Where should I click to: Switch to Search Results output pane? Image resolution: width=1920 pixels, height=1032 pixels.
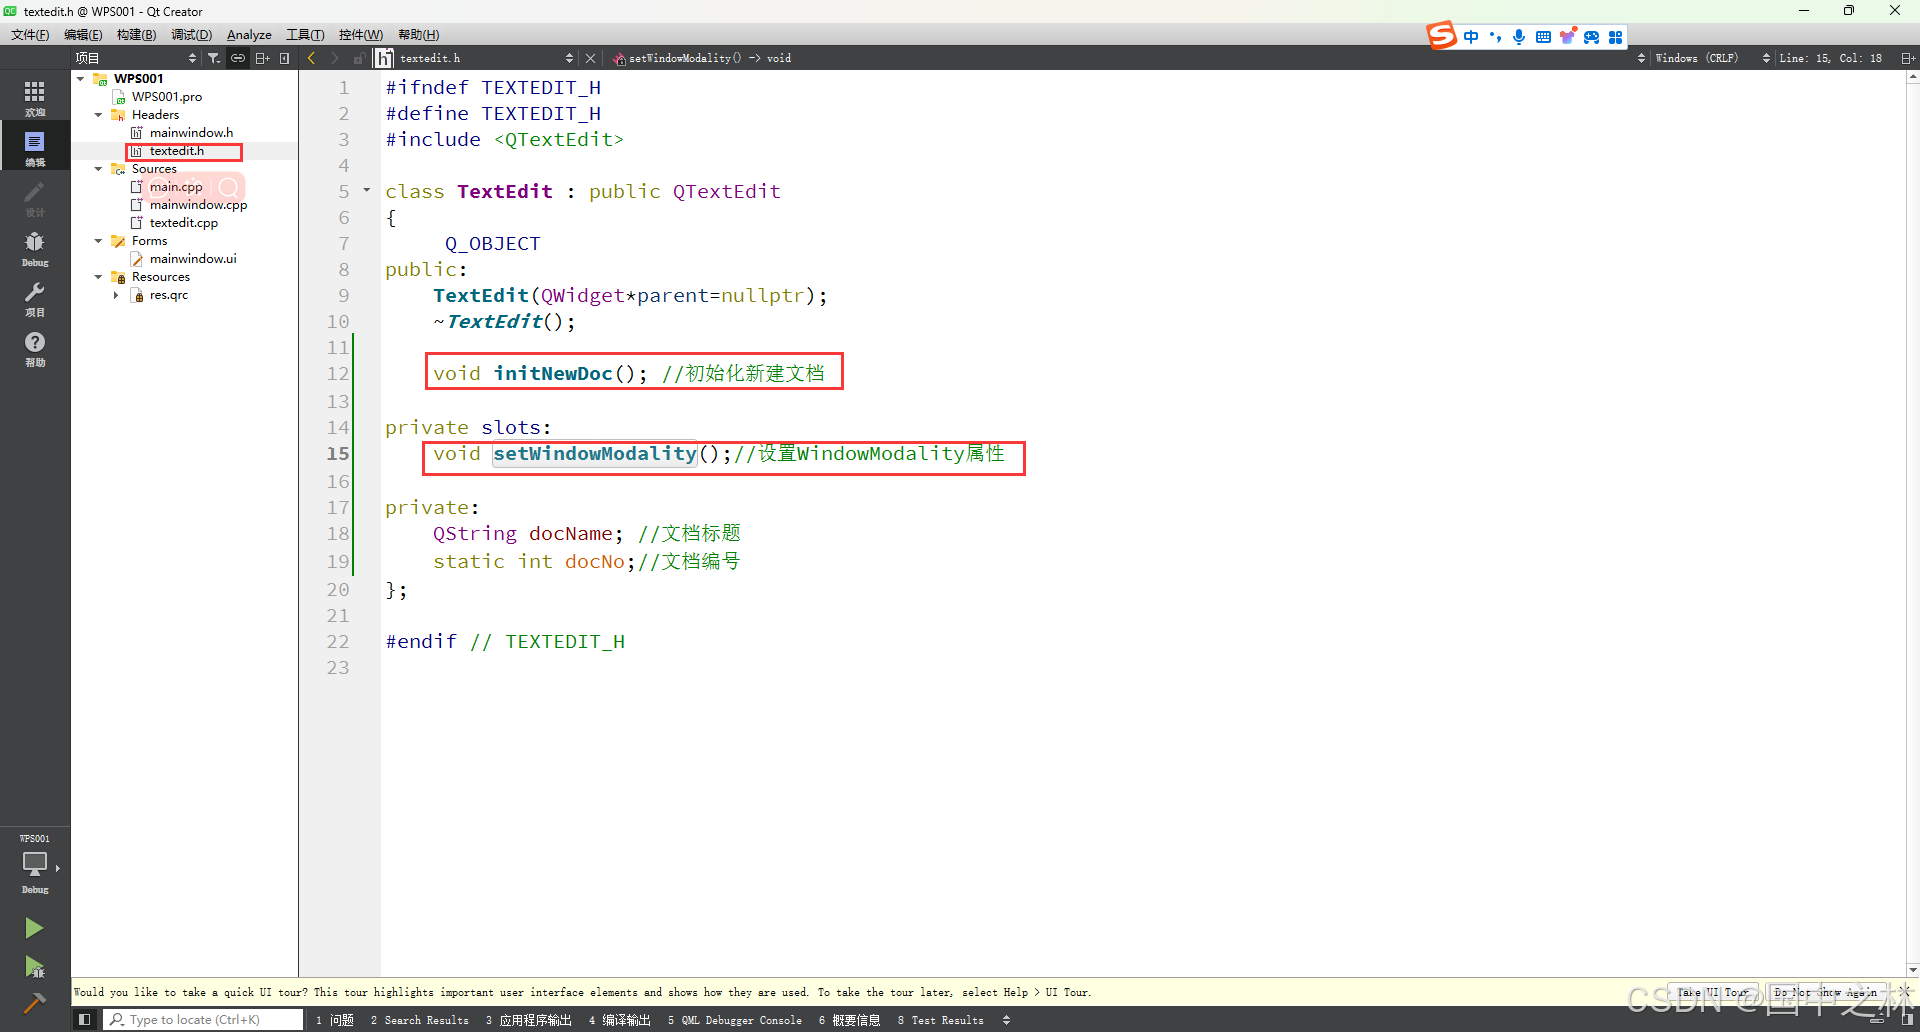(x=420, y=1020)
